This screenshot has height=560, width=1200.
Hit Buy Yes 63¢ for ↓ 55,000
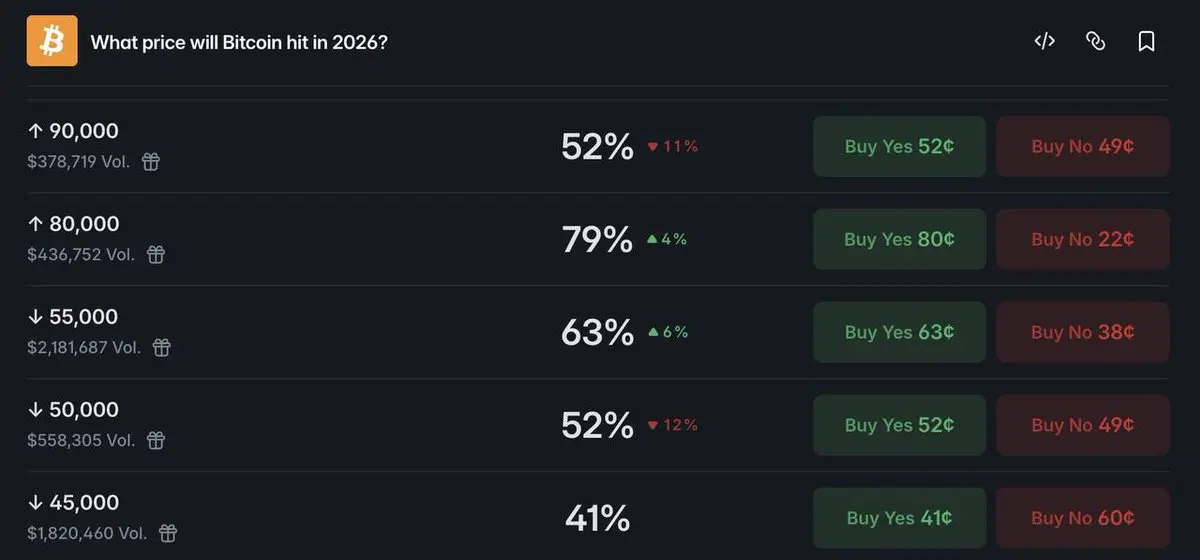(899, 333)
